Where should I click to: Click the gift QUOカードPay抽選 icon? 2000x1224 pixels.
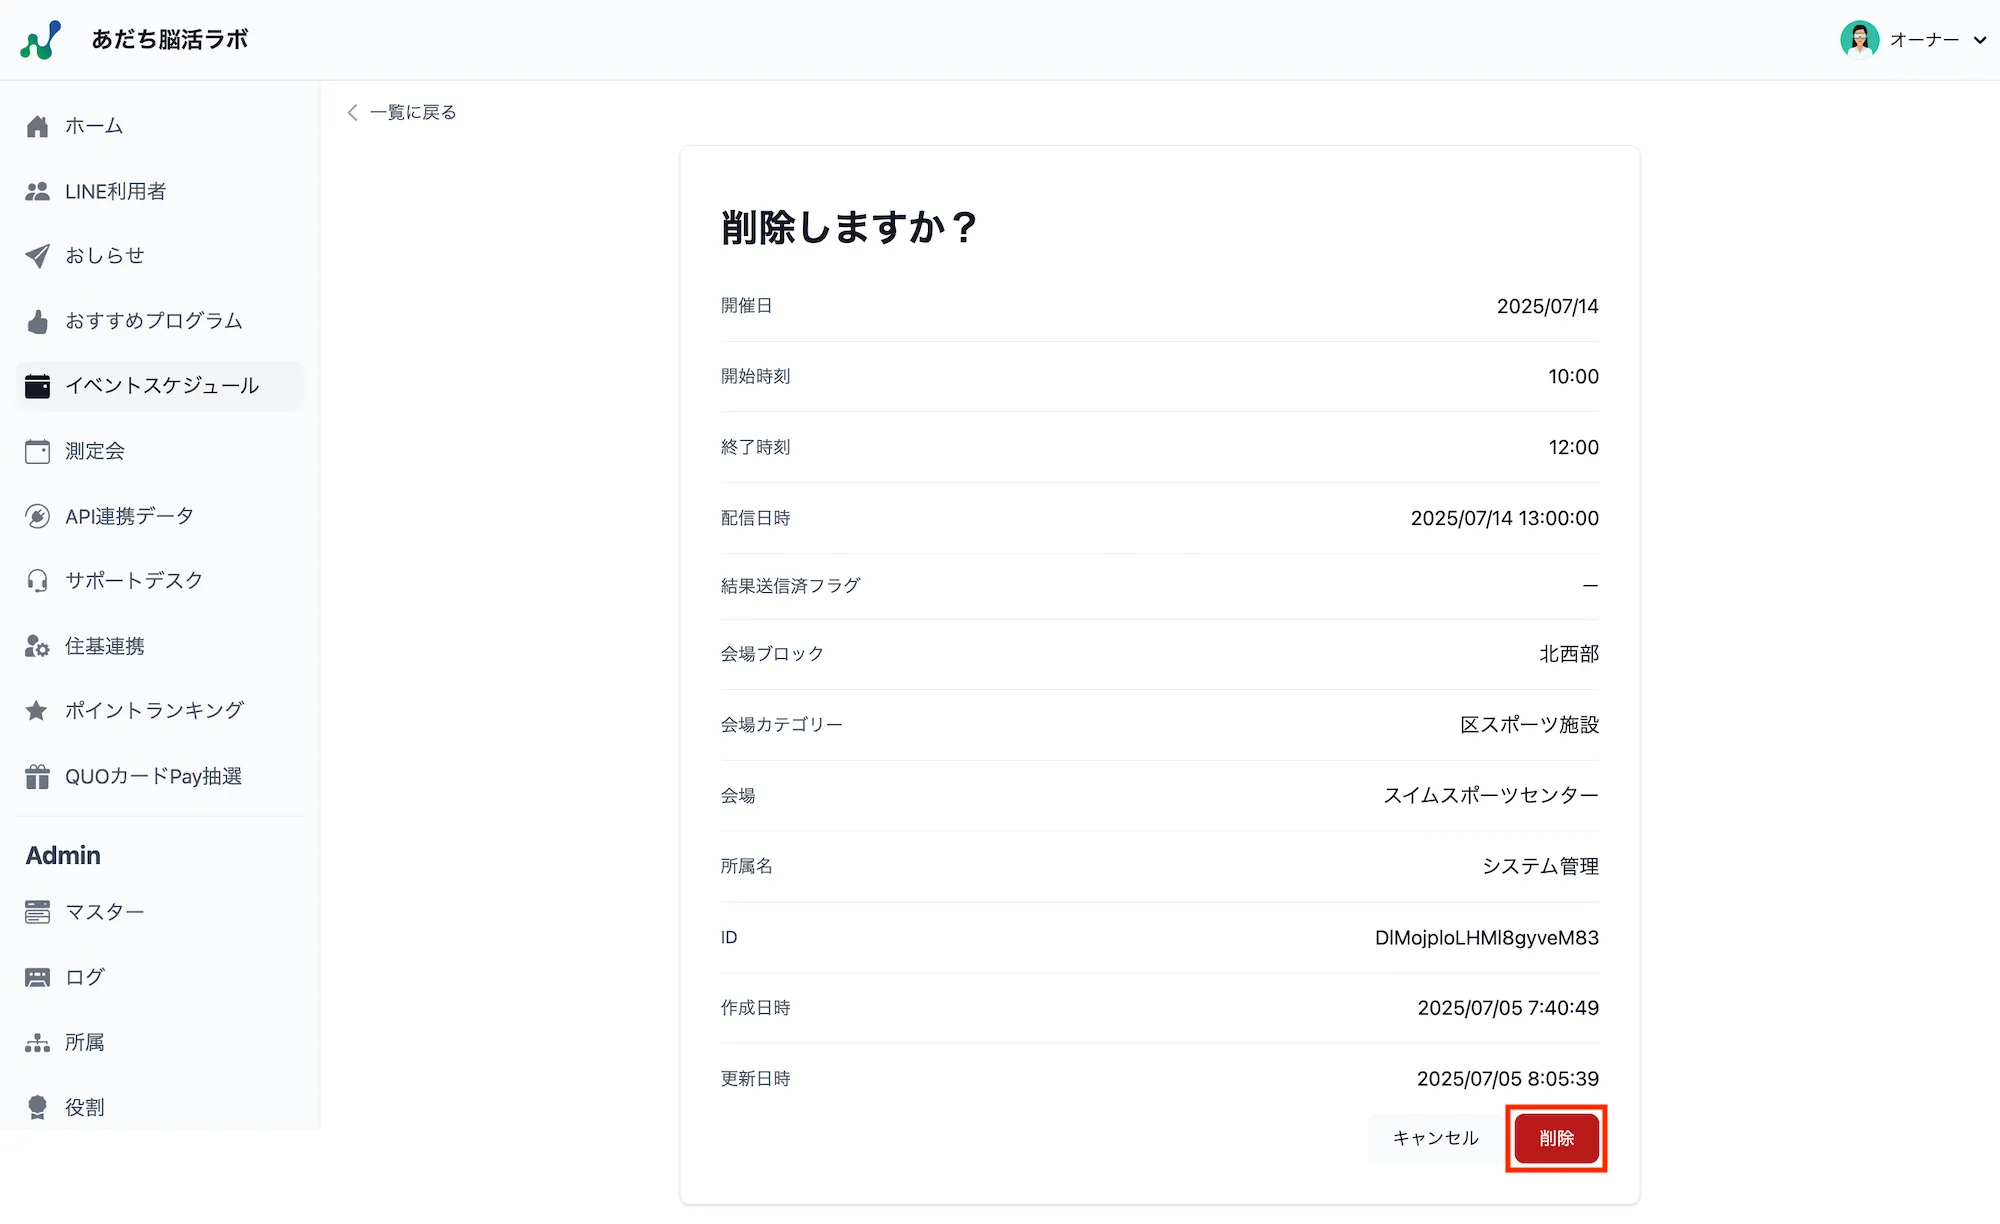point(38,777)
